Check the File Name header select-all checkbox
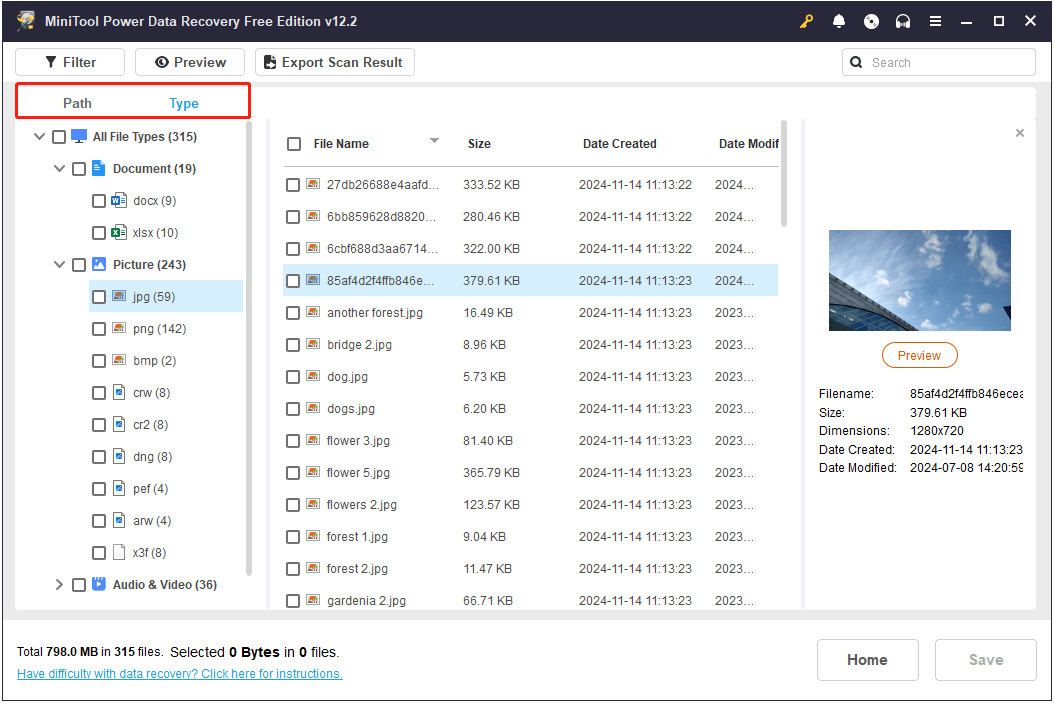This screenshot has height=704, width=1055. (x=294, y=144)
